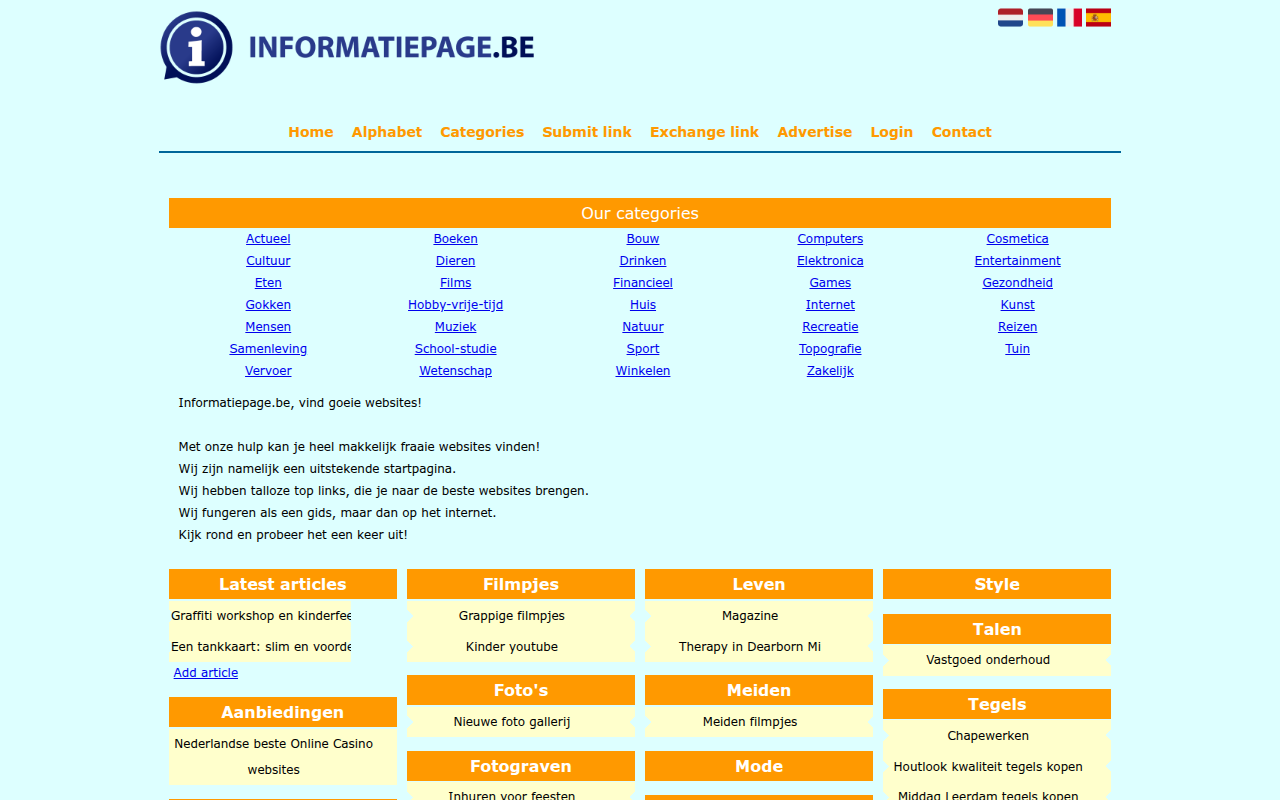Open Therapy in Dearborn Mi link

pyautogui.click(x=750, y=647)
